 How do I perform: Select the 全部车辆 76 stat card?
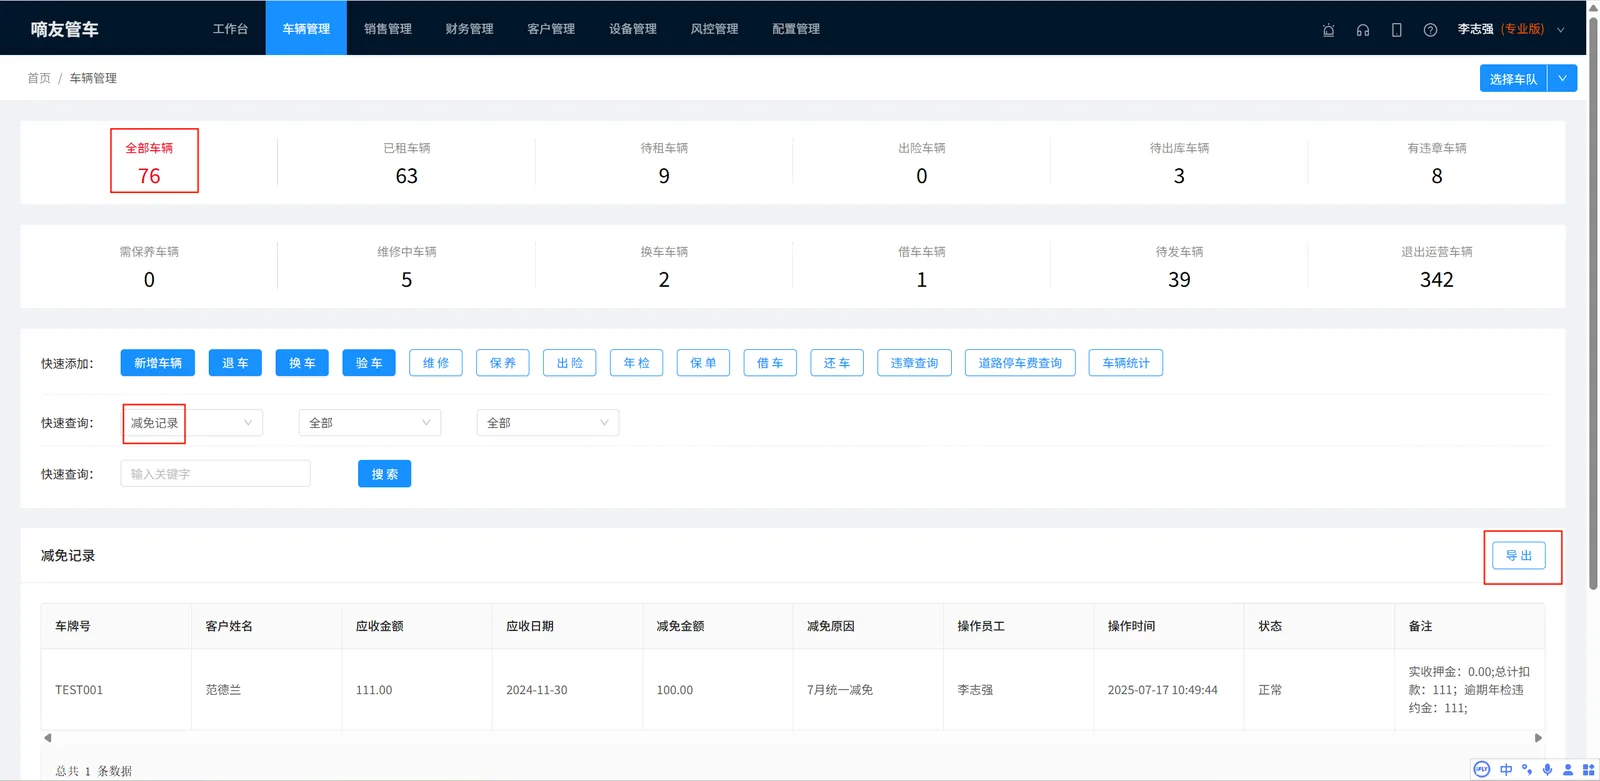149,162
